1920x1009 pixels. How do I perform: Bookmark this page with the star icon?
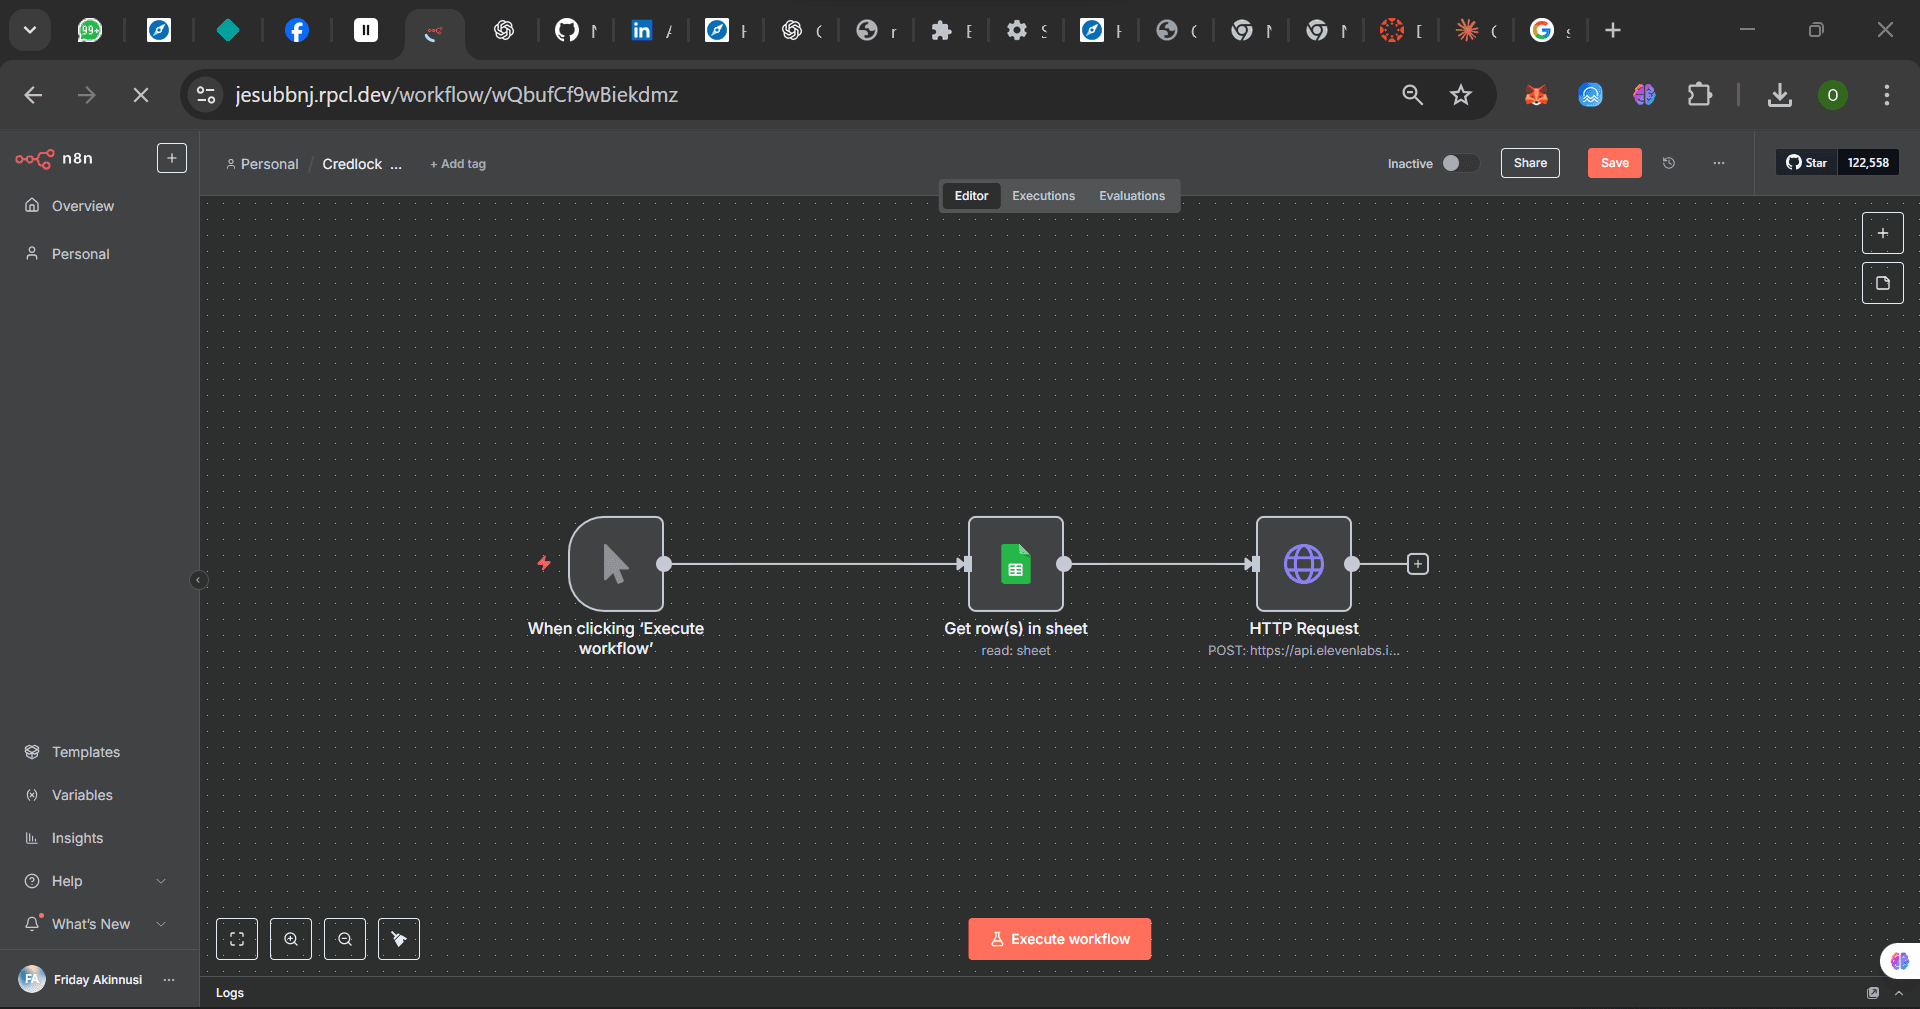coord(1461,95)
